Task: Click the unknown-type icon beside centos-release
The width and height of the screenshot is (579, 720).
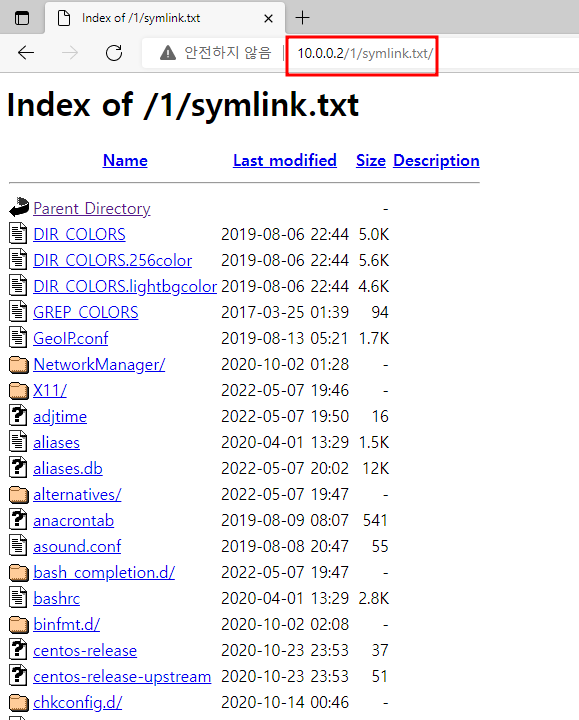Action: click(x=18, y=649)
